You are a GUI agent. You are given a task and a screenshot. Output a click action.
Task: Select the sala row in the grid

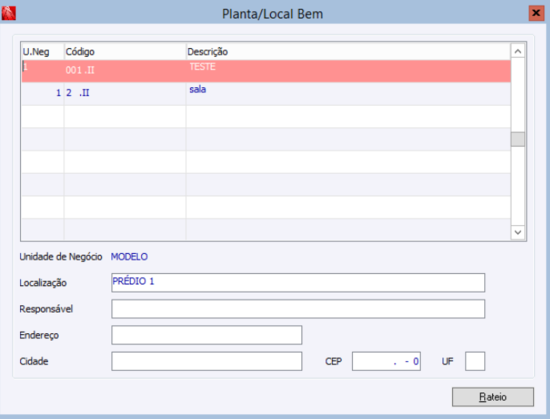pos(266,94)
